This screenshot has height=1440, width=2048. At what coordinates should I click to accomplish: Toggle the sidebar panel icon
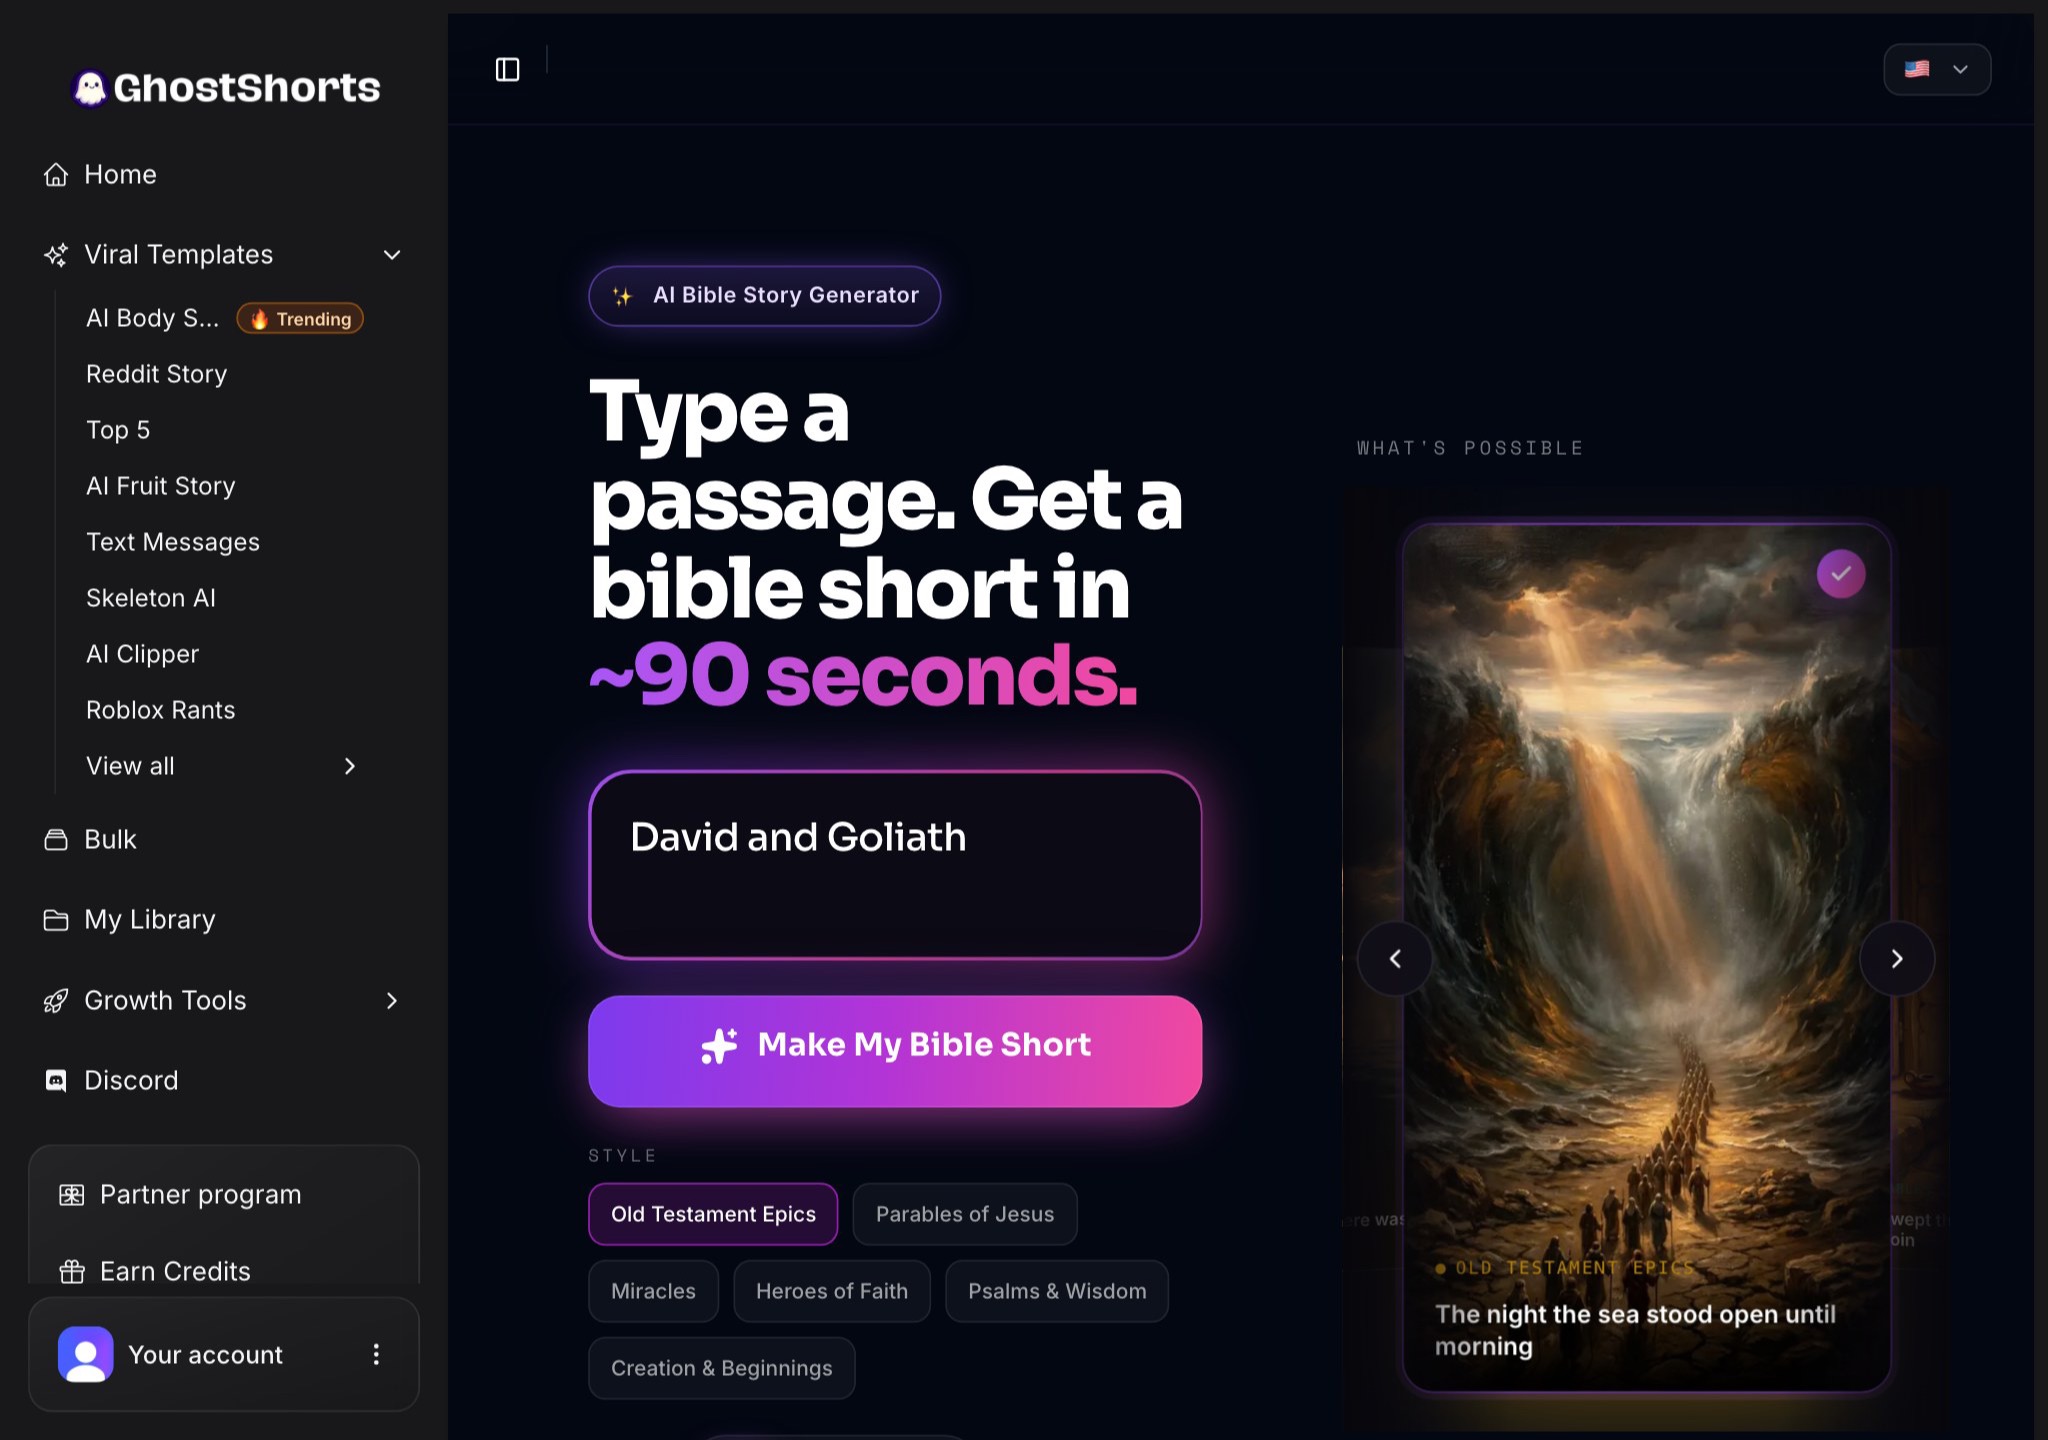507,69
